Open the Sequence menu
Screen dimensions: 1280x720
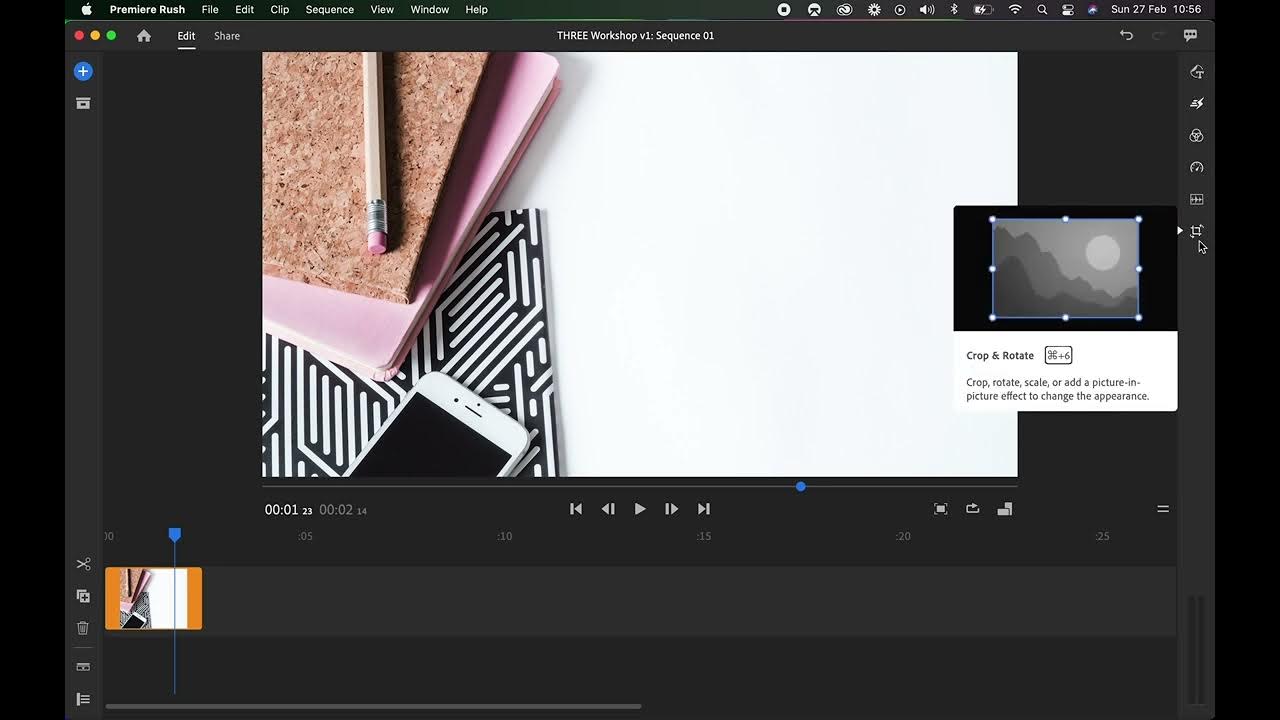pos(330,9)
